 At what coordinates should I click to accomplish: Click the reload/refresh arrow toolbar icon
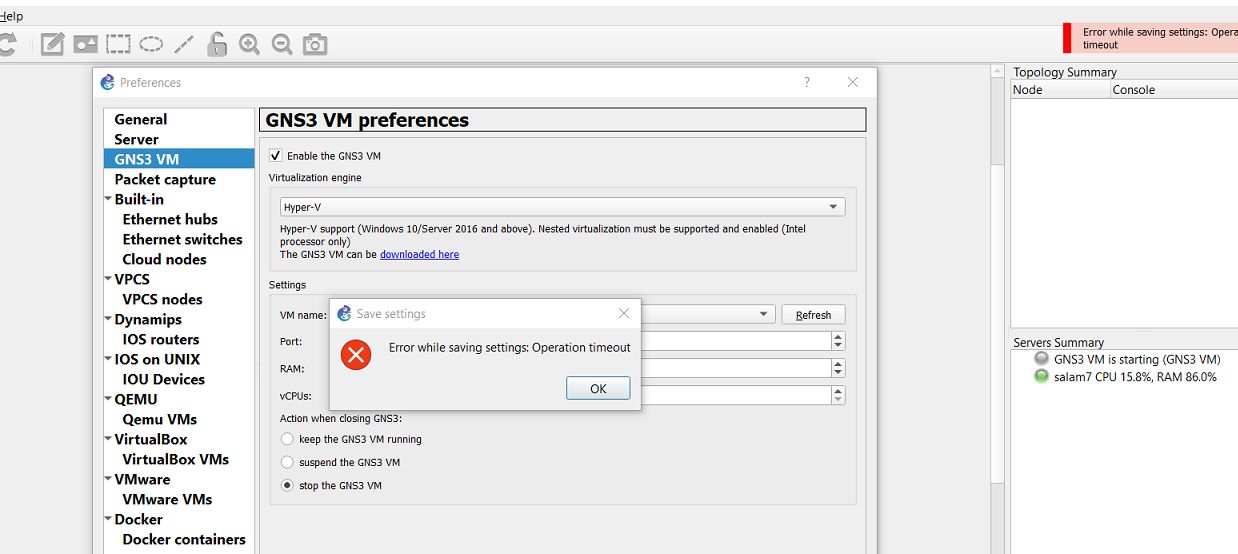7,44
